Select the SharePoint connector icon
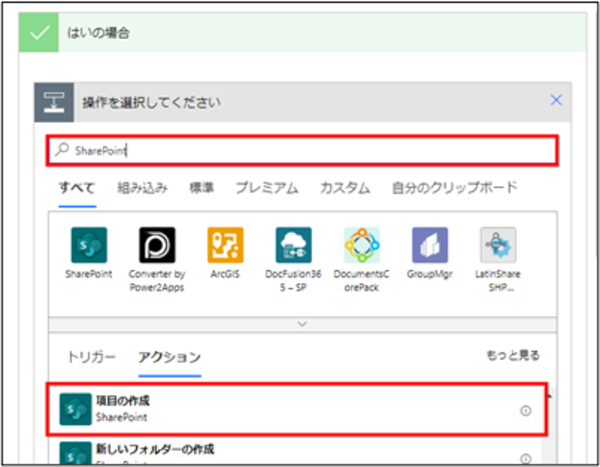The height and width of the screenshot is (467, 600). pyautogui.click(x=89, y=245)
